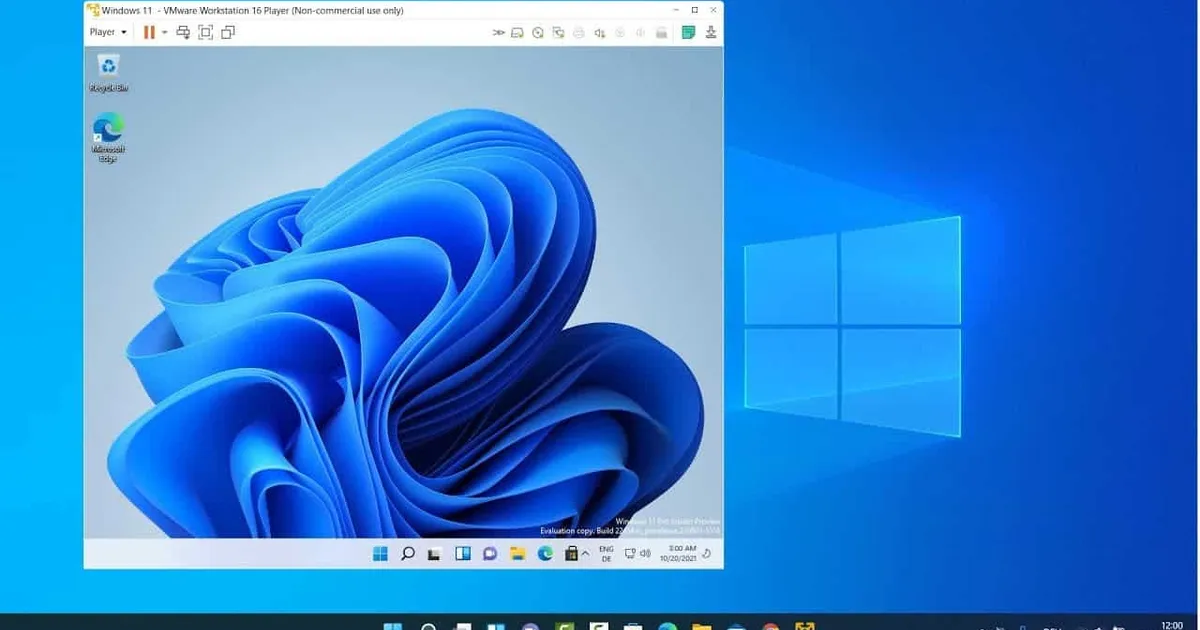The width and height of the screenshot is (1200, 630).
Task: Suspend the virtual machine with the pause icon
Action: tap(148, 31)
